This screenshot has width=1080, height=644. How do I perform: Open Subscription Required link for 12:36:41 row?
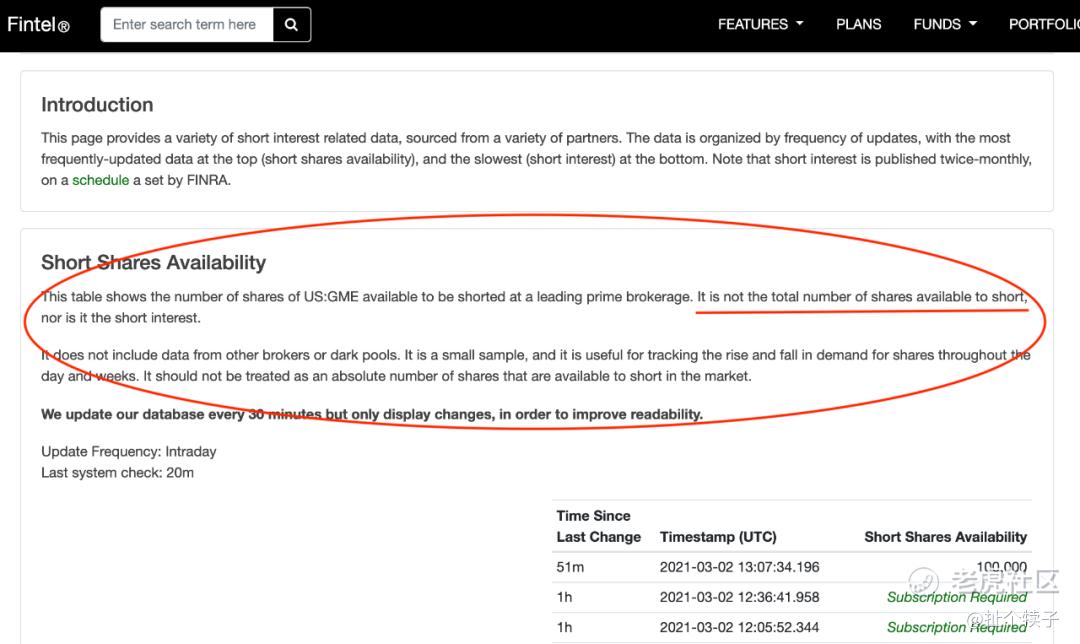(957, 597)
